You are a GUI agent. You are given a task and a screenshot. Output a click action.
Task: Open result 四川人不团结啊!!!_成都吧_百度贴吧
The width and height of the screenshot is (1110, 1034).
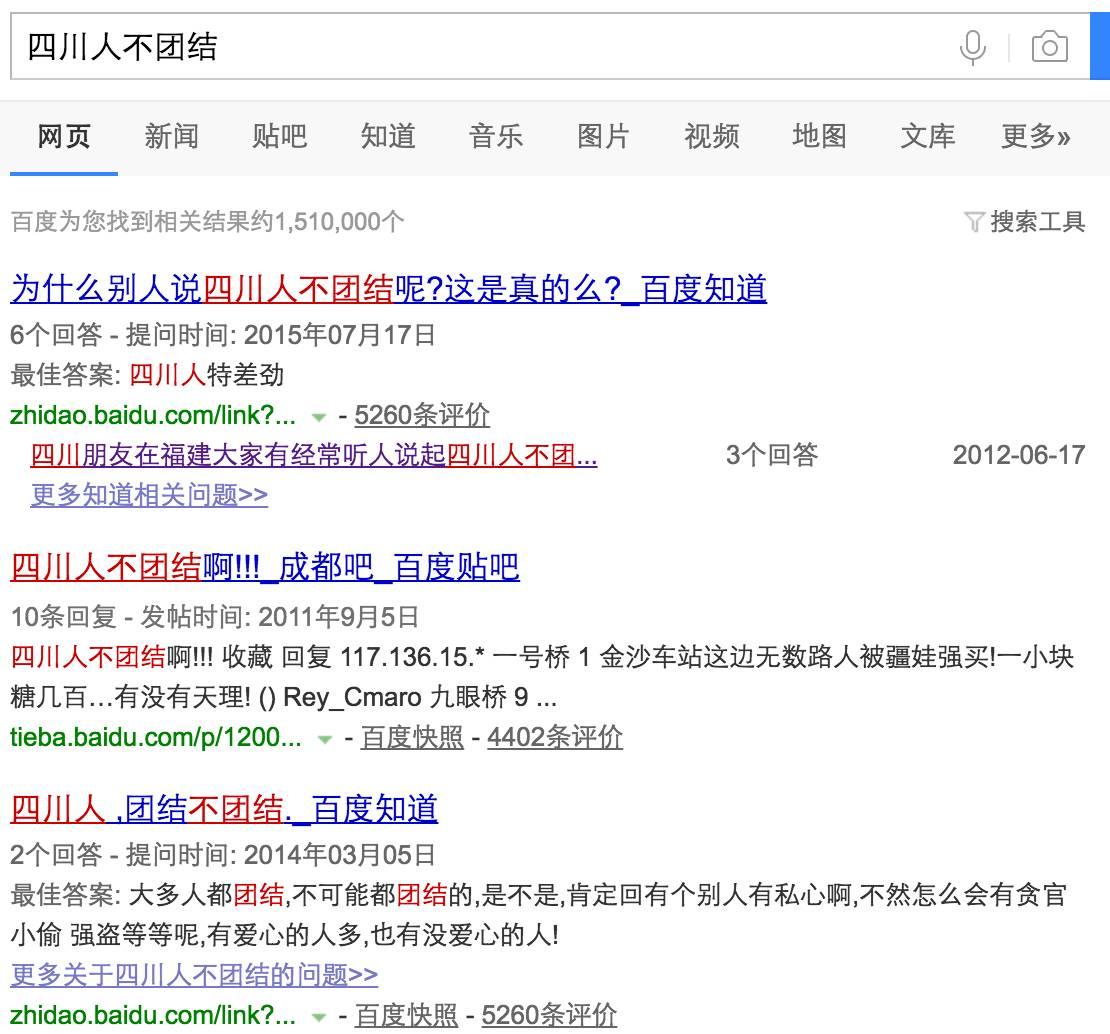(x=265, y=568)
